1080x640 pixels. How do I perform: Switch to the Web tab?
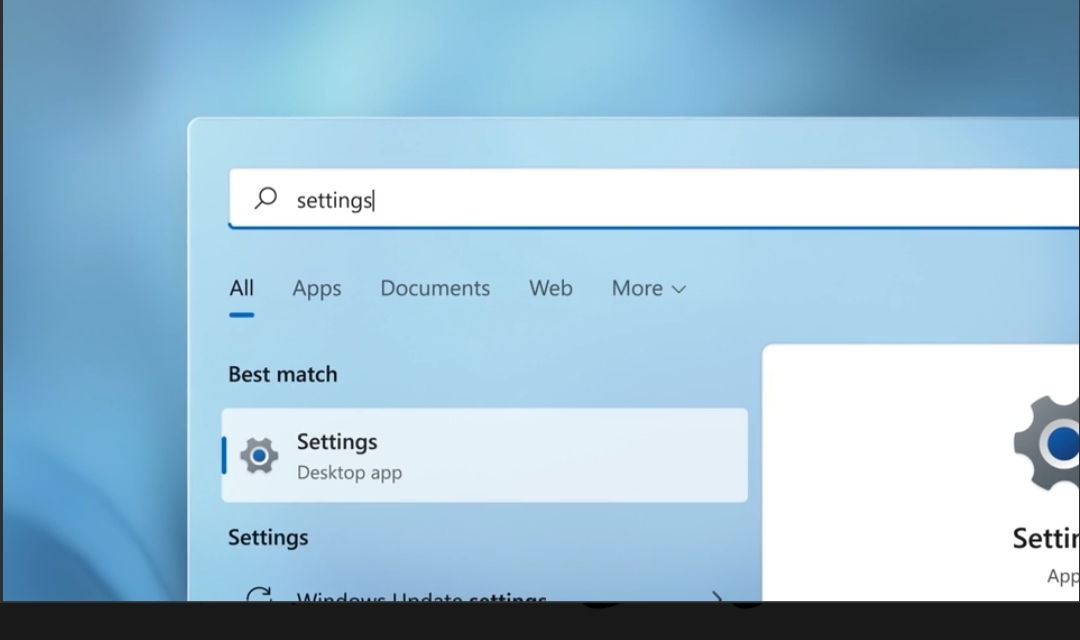pyautogui.click(x=551, y=288)
